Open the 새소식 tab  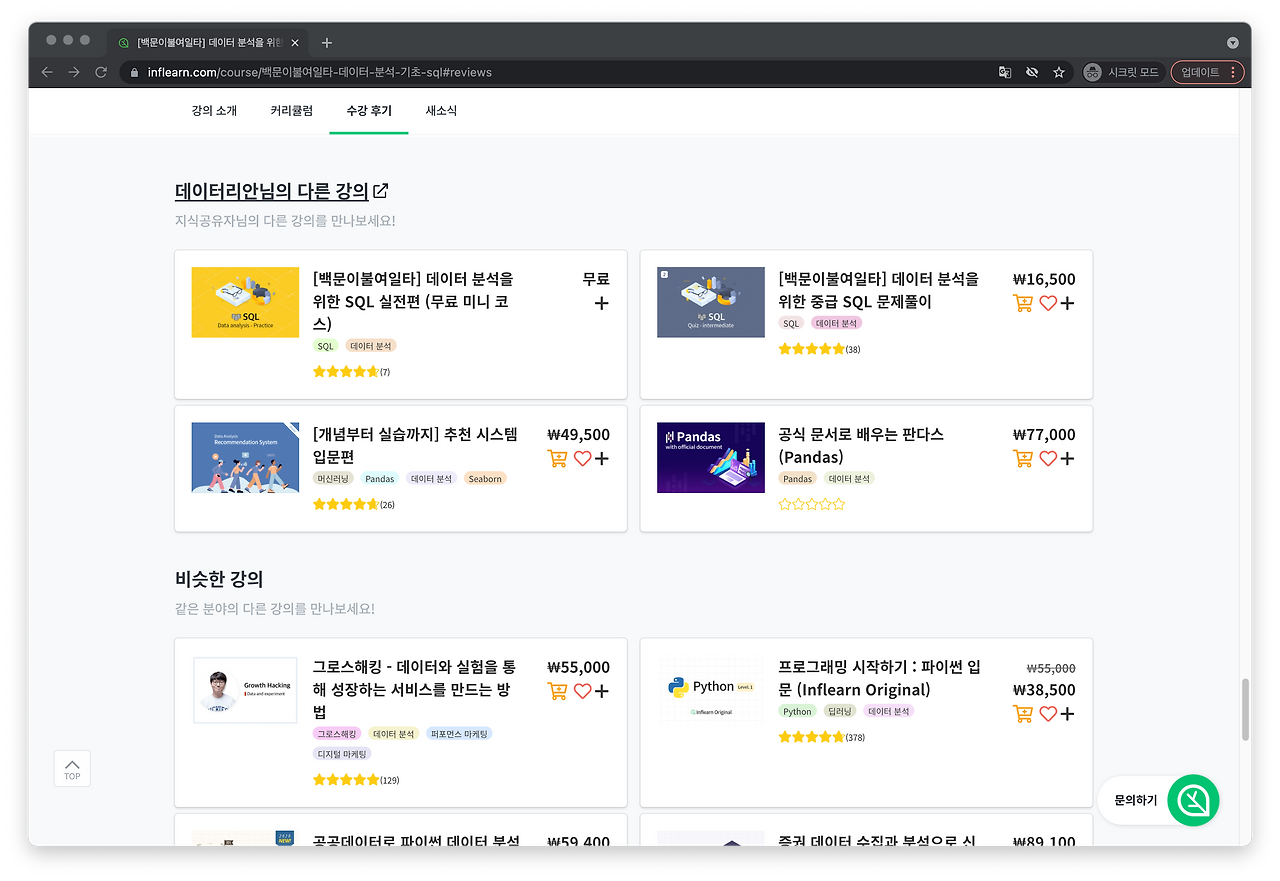[x=441, y=111]
